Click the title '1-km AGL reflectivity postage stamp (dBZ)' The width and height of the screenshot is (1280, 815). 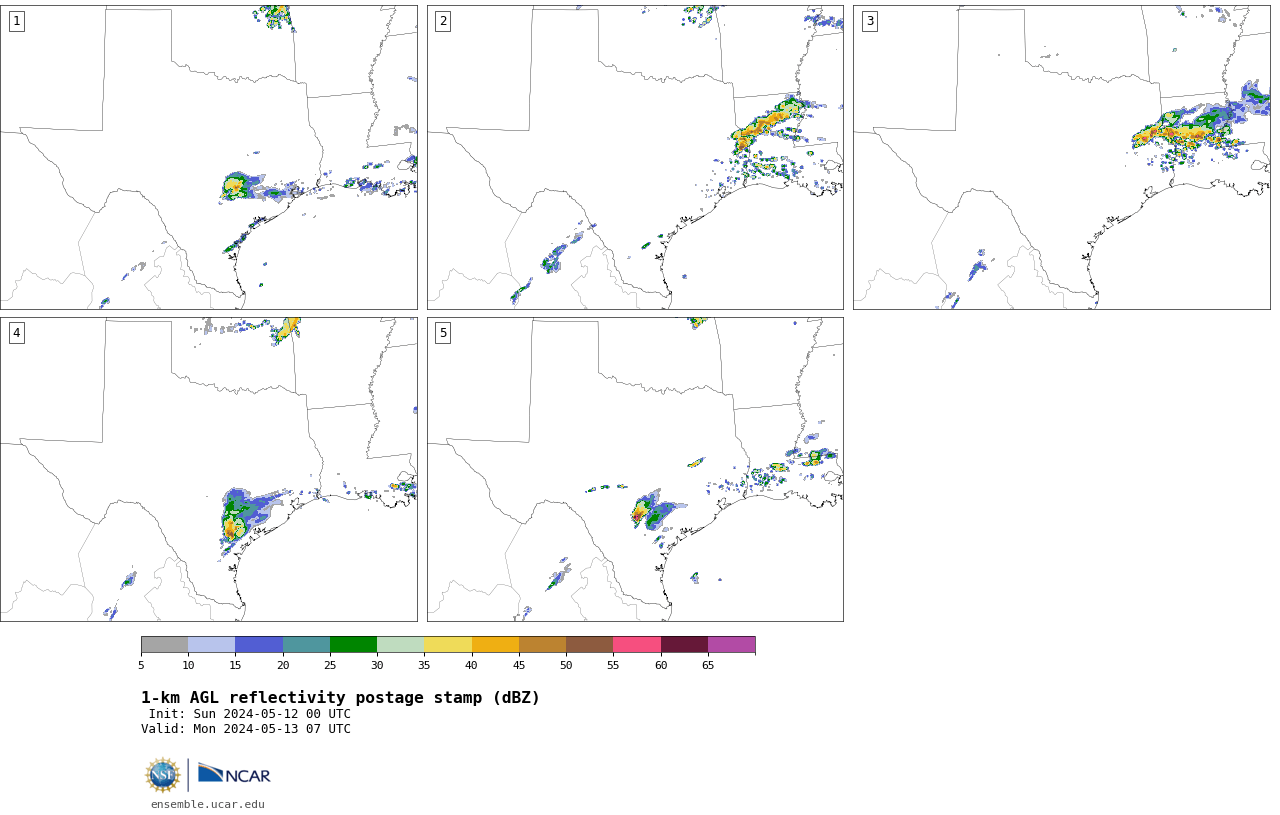[340, 698]
